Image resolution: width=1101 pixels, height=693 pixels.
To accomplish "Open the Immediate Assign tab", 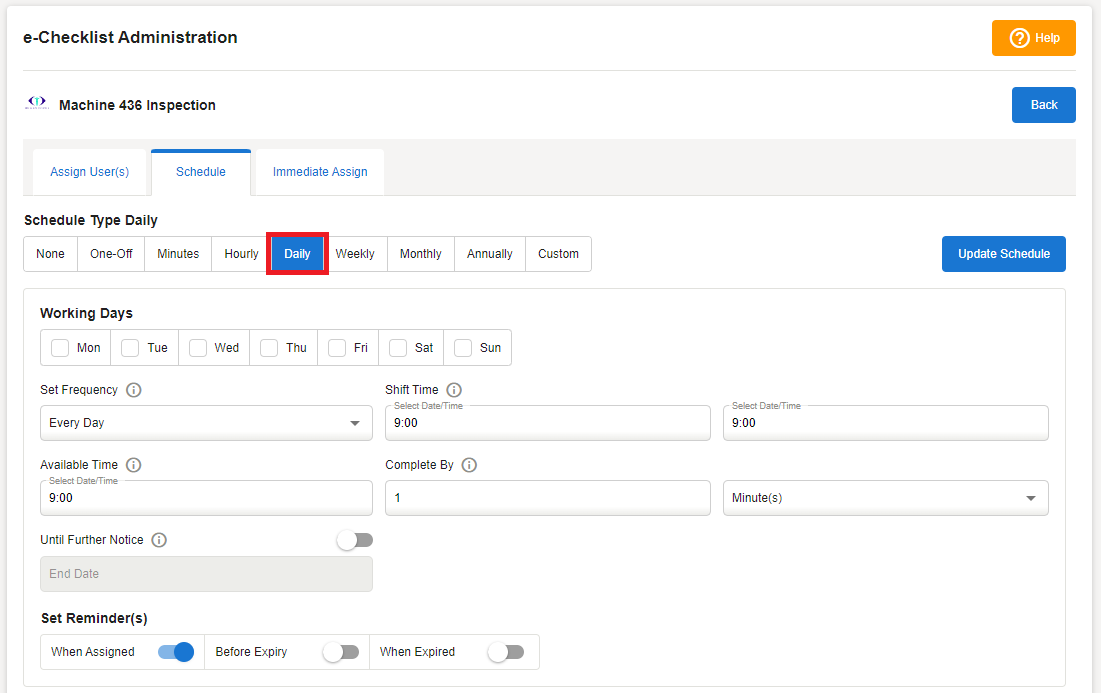I will (320, 172).
